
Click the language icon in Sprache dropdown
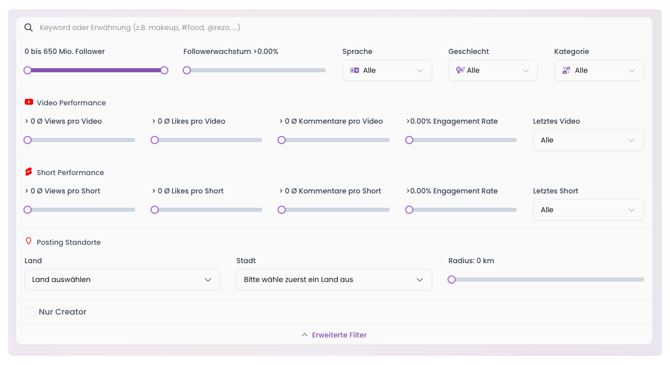(x=355, y=71)
